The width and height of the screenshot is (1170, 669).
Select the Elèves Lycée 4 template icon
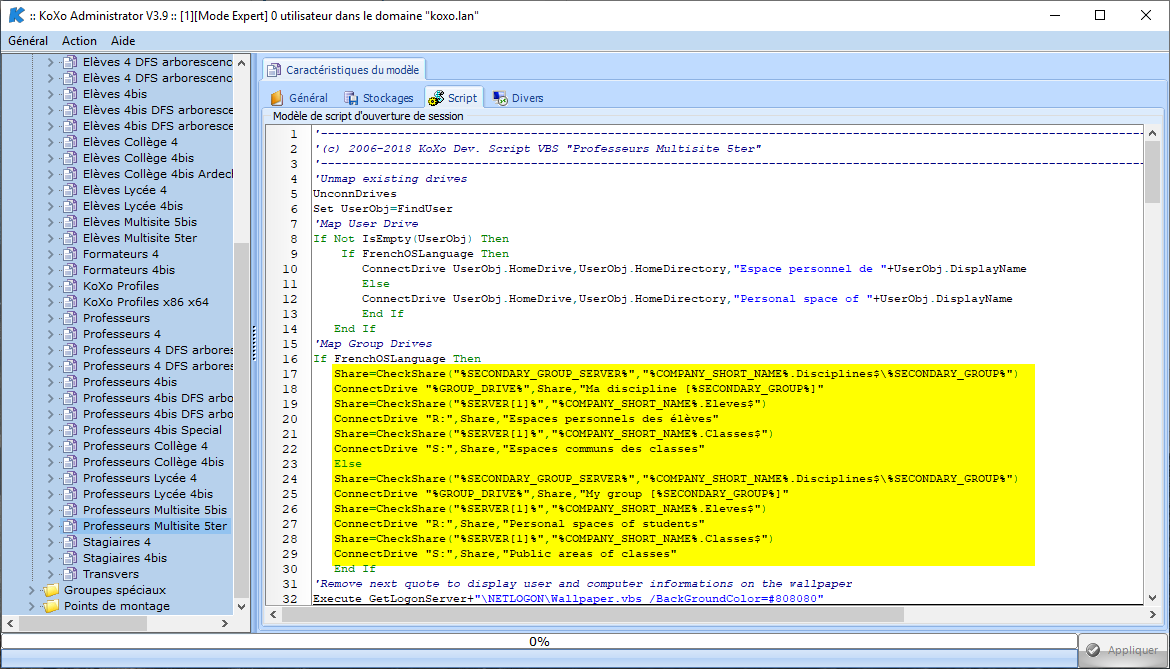70,189
